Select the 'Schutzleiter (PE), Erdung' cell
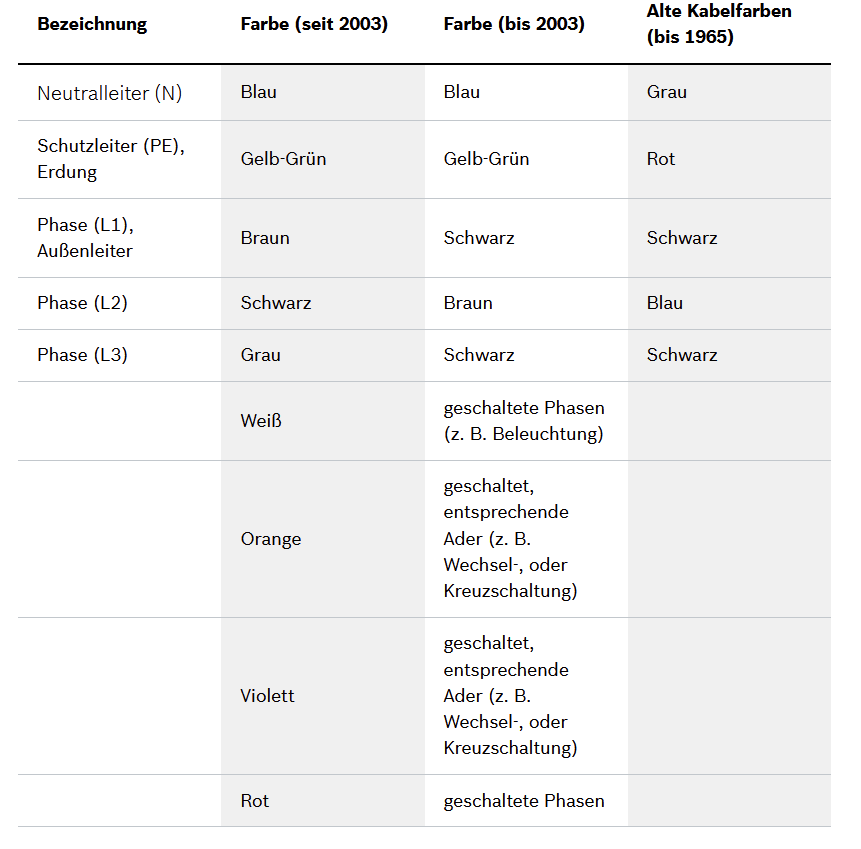The height and width of the screenshot is (849, 861). (112, 159)
